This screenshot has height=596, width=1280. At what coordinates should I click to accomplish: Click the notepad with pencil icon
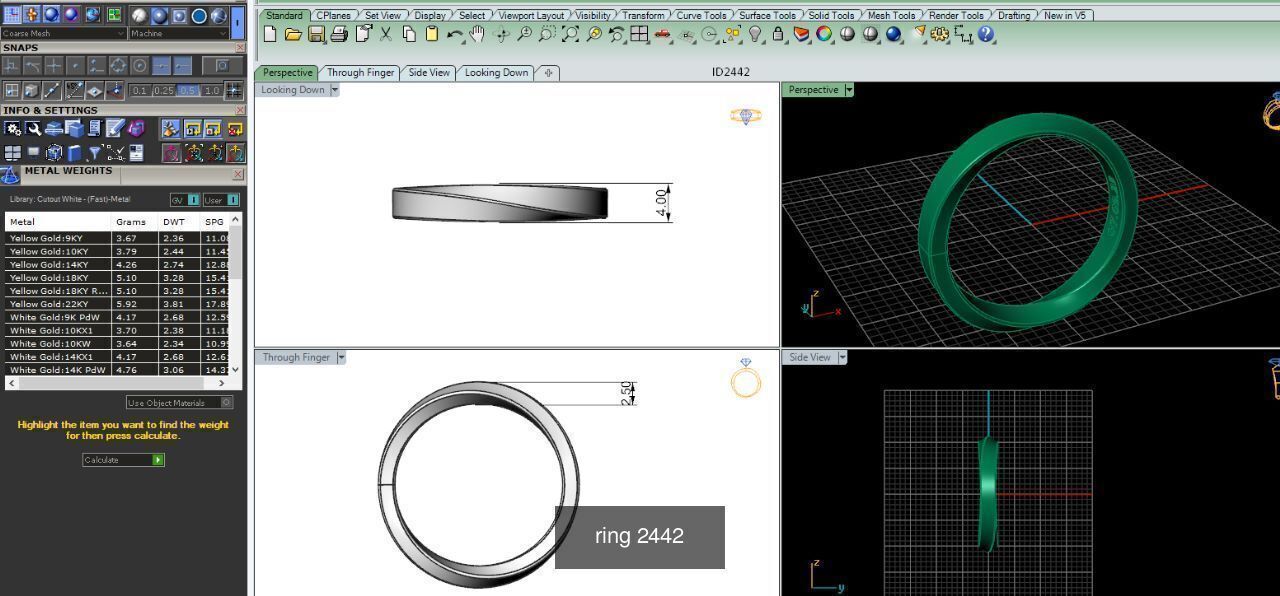(x=115, y=129)
